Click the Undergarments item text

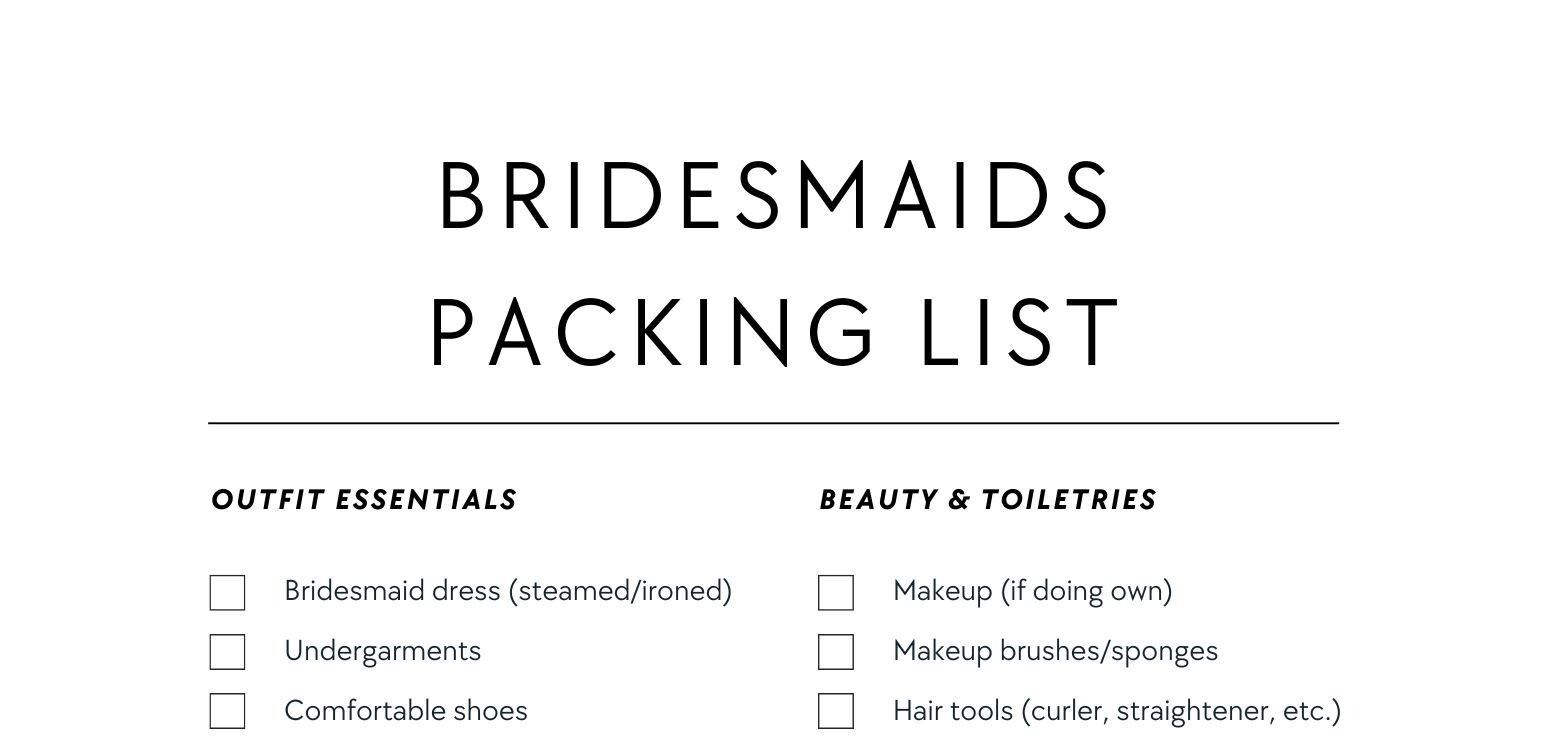[x=383, y=651]
